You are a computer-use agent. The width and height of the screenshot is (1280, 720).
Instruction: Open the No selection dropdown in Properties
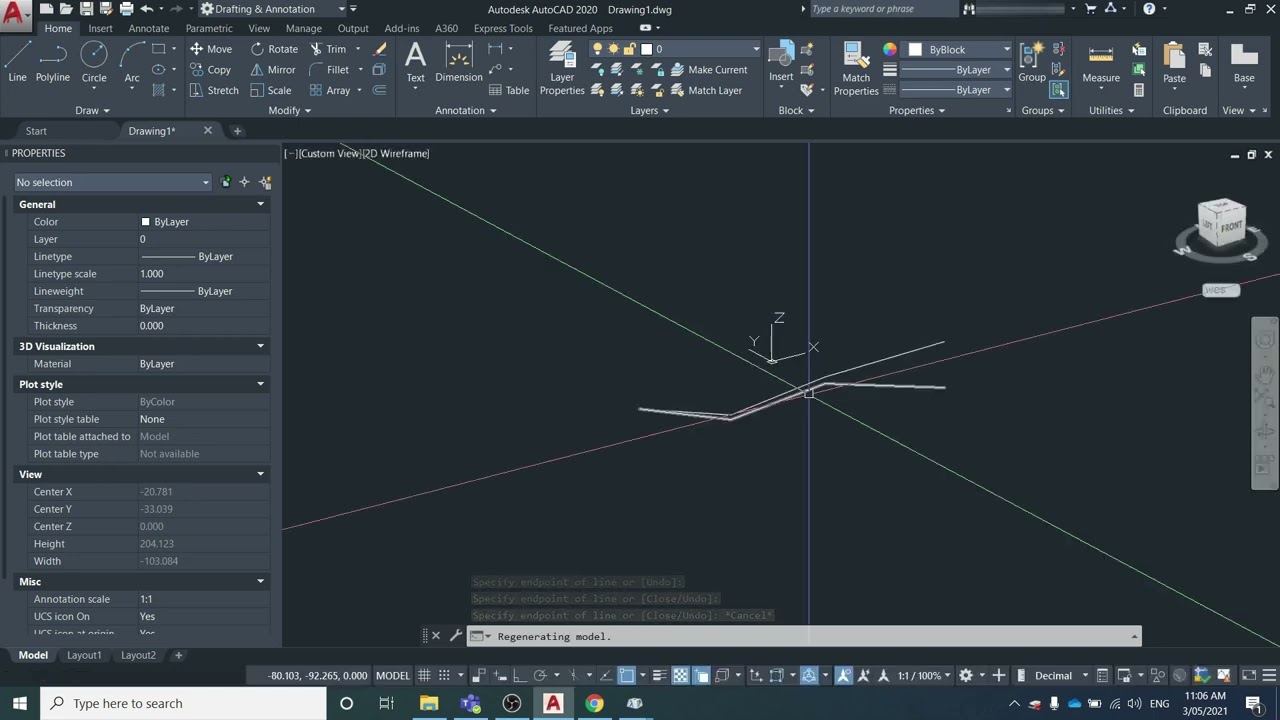pyautogui.click(x=112, y=182)
